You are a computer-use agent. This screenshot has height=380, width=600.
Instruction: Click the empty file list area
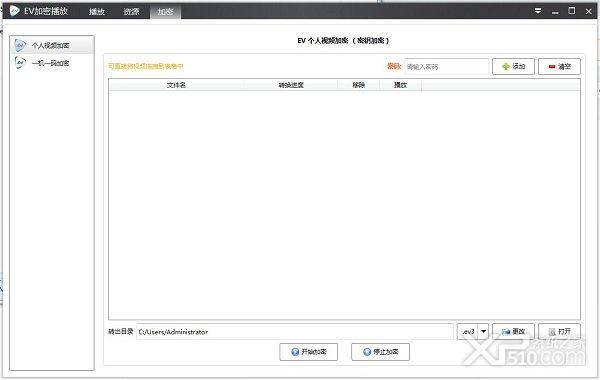point(344,205)
